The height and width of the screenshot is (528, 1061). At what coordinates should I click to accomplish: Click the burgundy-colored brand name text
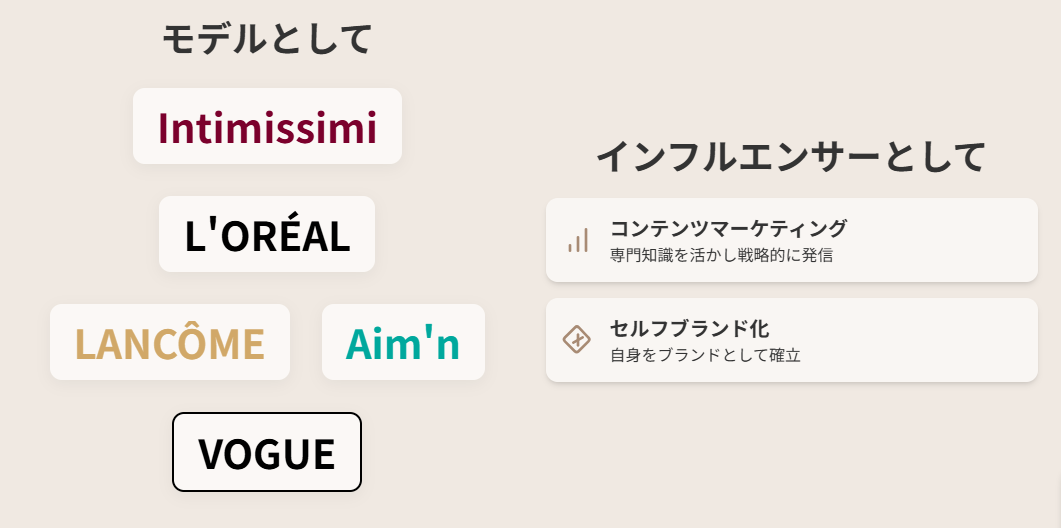point(267,127)
